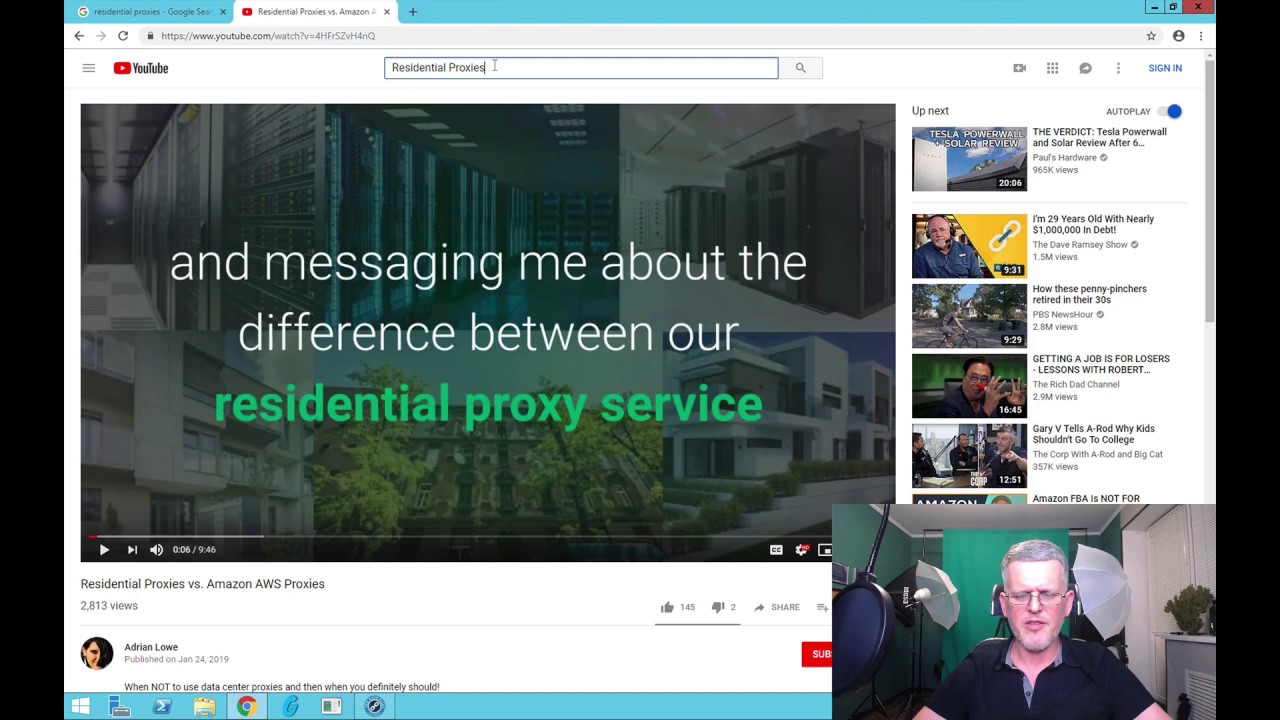Open 'Amazon FBA Is NOT FOR' title

click(1086, 498)
